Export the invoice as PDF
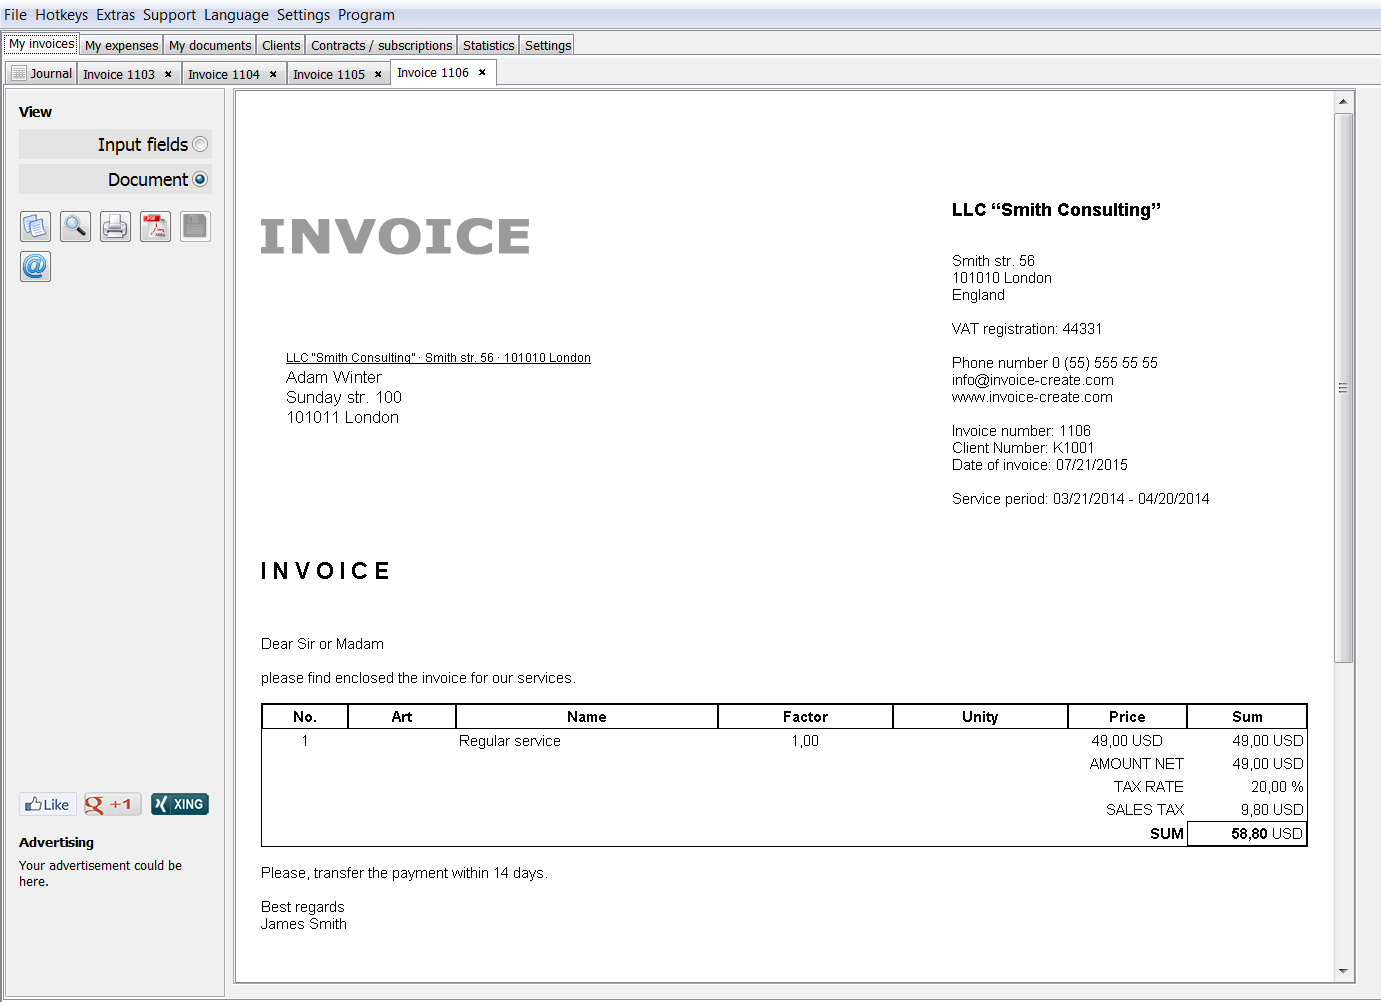 155,227
